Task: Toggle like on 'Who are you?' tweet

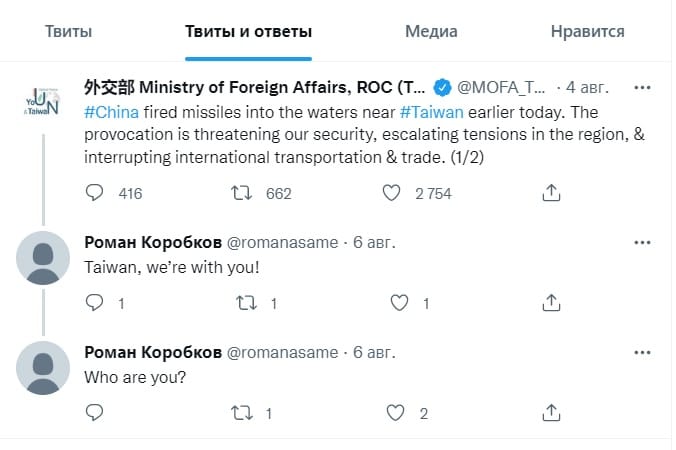Action: pos(395,412)
